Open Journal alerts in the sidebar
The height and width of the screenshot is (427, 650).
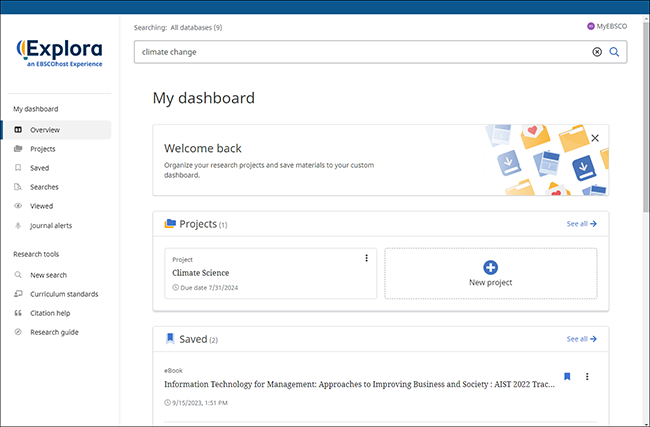(x=51, y=226)
